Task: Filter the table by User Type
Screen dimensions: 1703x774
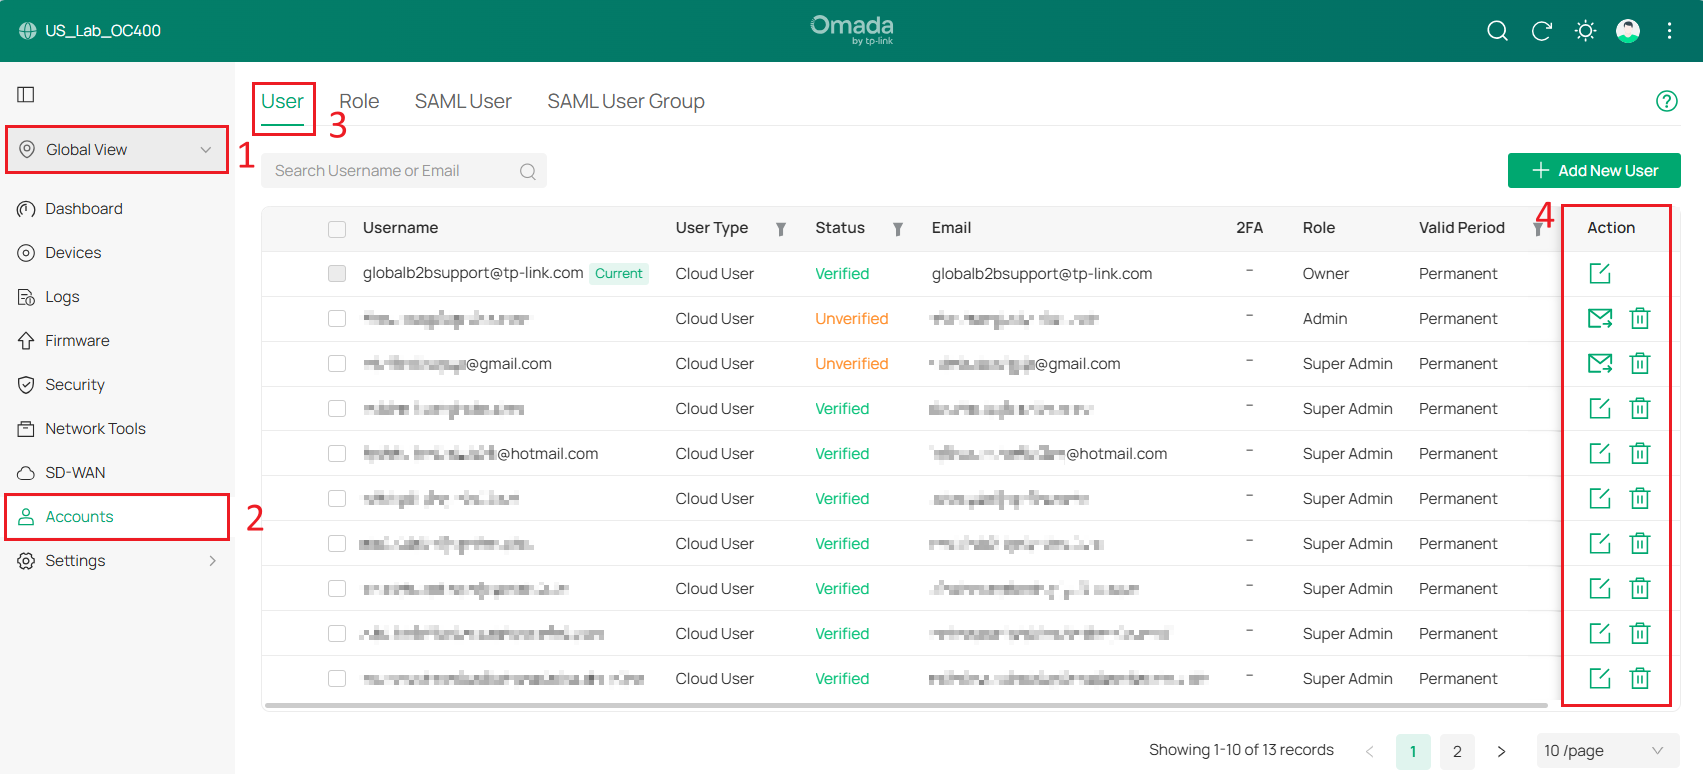Action: pos(781,229)
